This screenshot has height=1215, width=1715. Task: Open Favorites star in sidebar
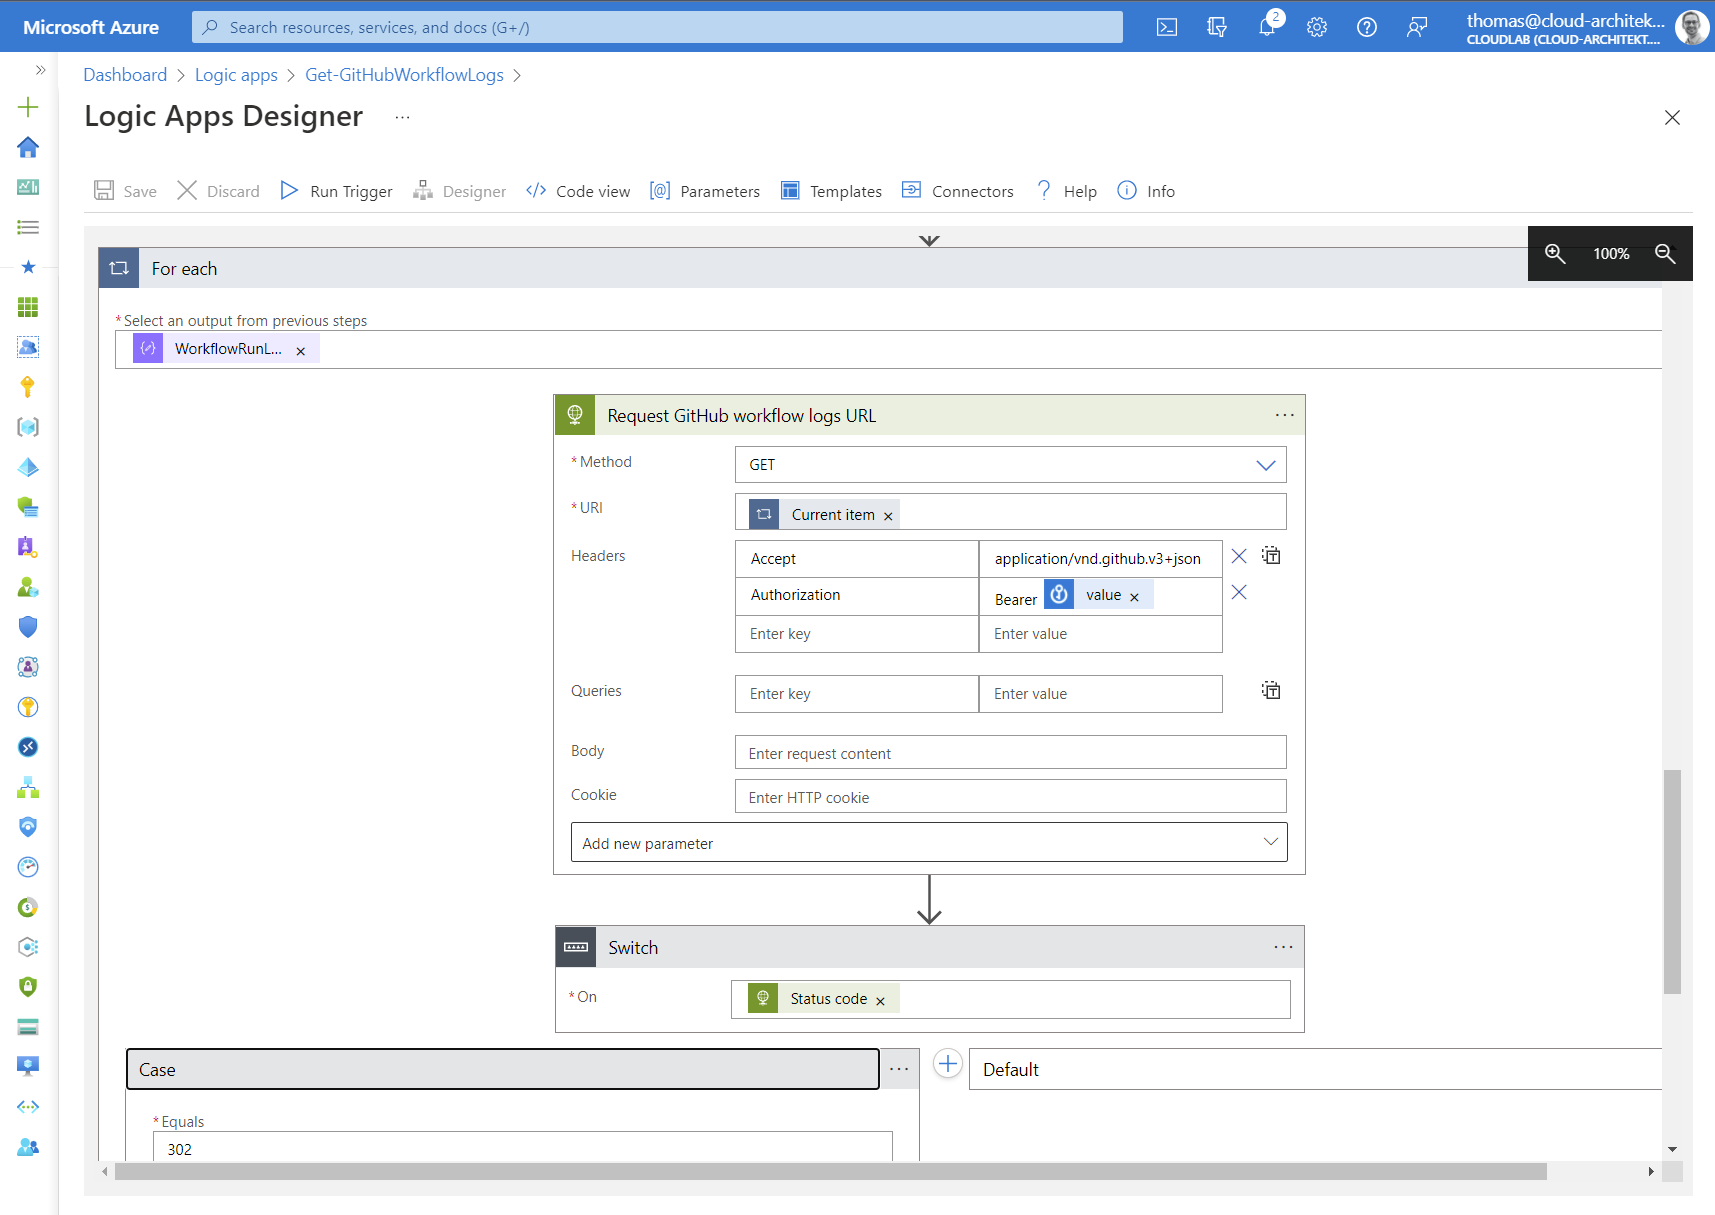(28, 267)
